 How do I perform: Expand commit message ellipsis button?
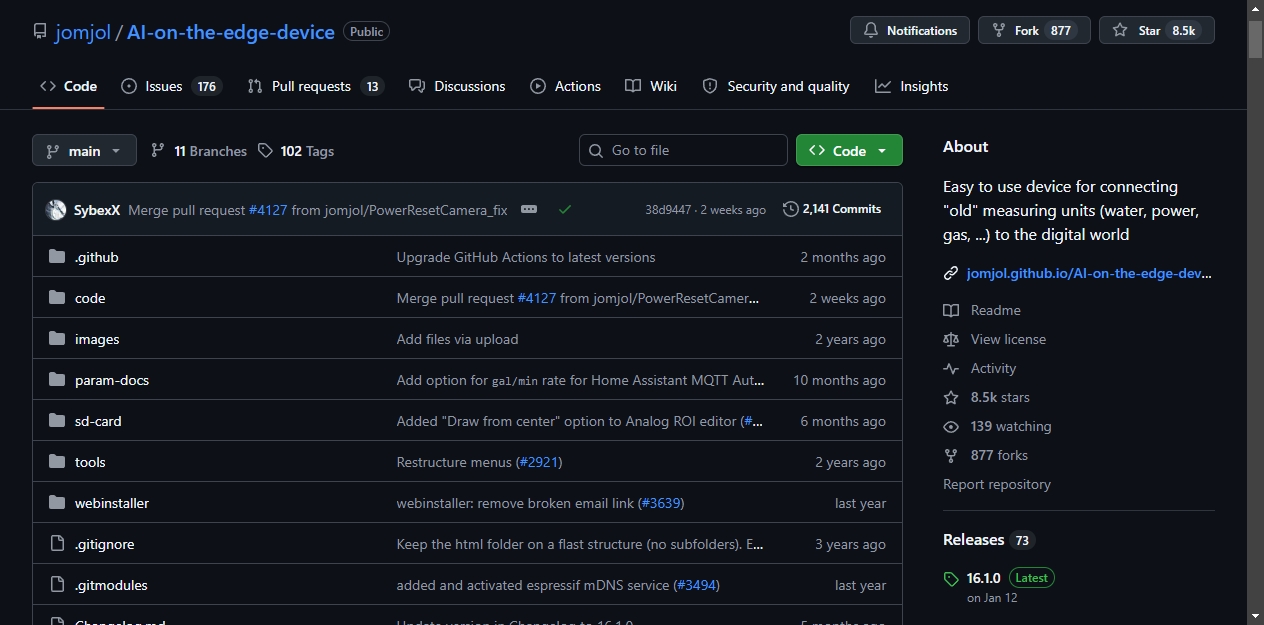click(x=529, y=210)
